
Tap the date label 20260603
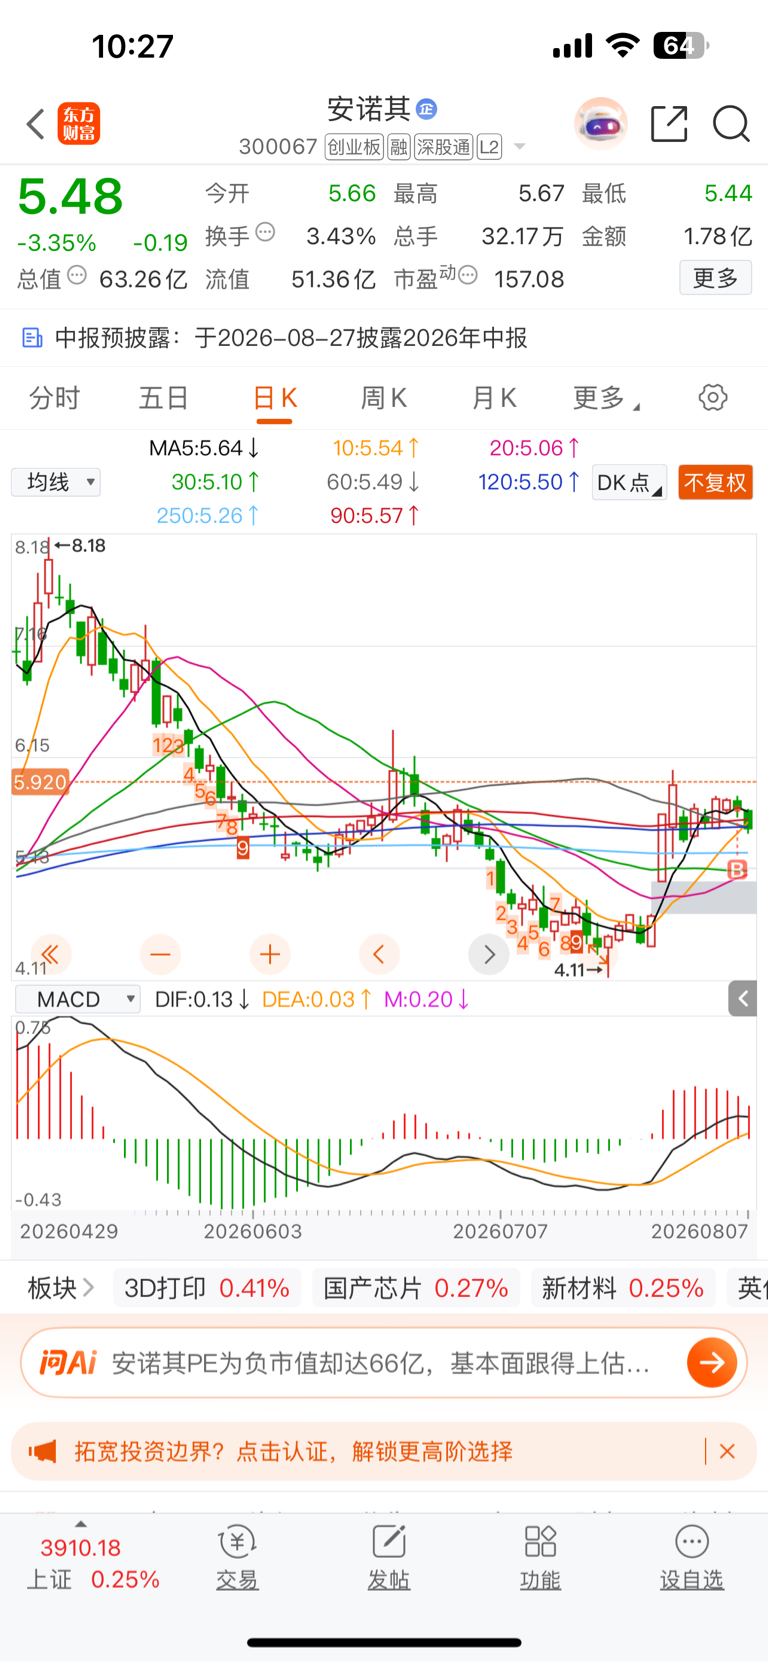click(x=253, y=1231)
